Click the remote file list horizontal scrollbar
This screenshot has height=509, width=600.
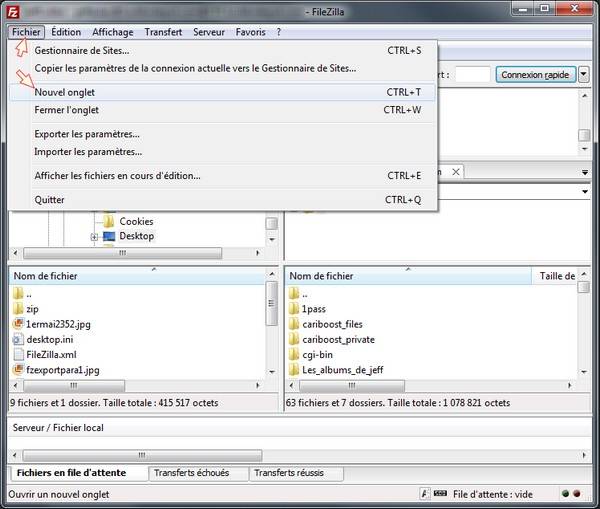[351, 385]
